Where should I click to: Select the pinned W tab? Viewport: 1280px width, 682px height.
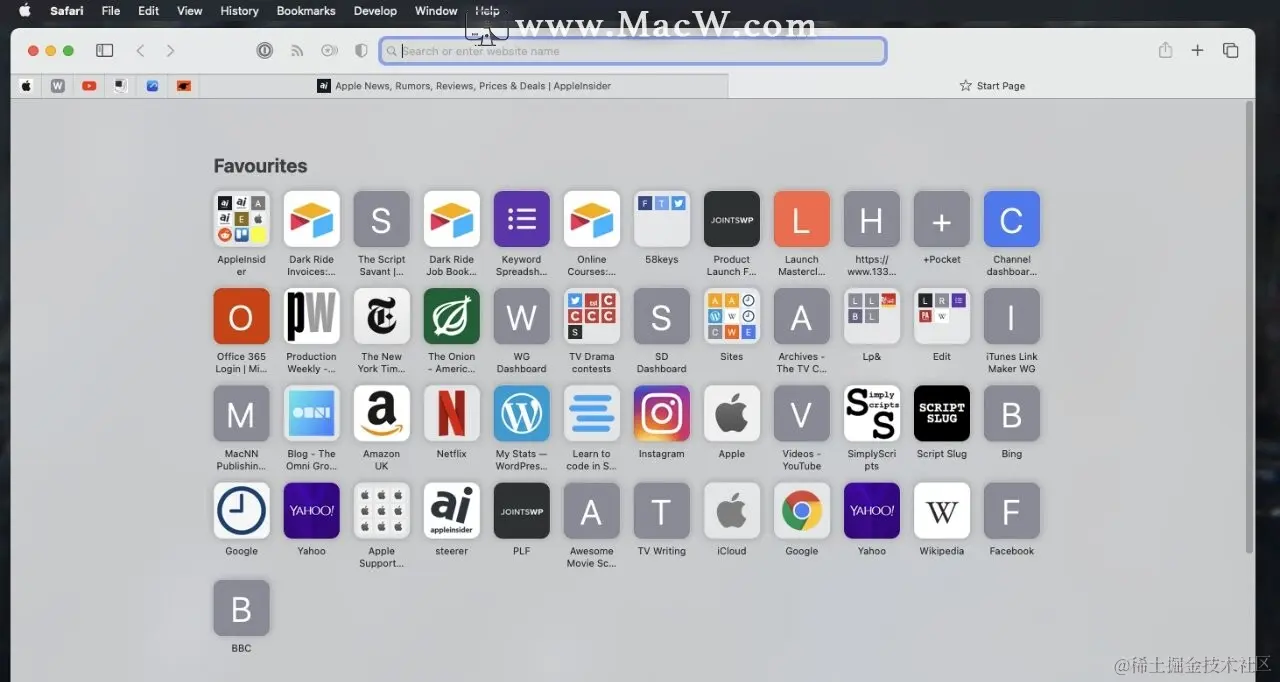[58, 86]
